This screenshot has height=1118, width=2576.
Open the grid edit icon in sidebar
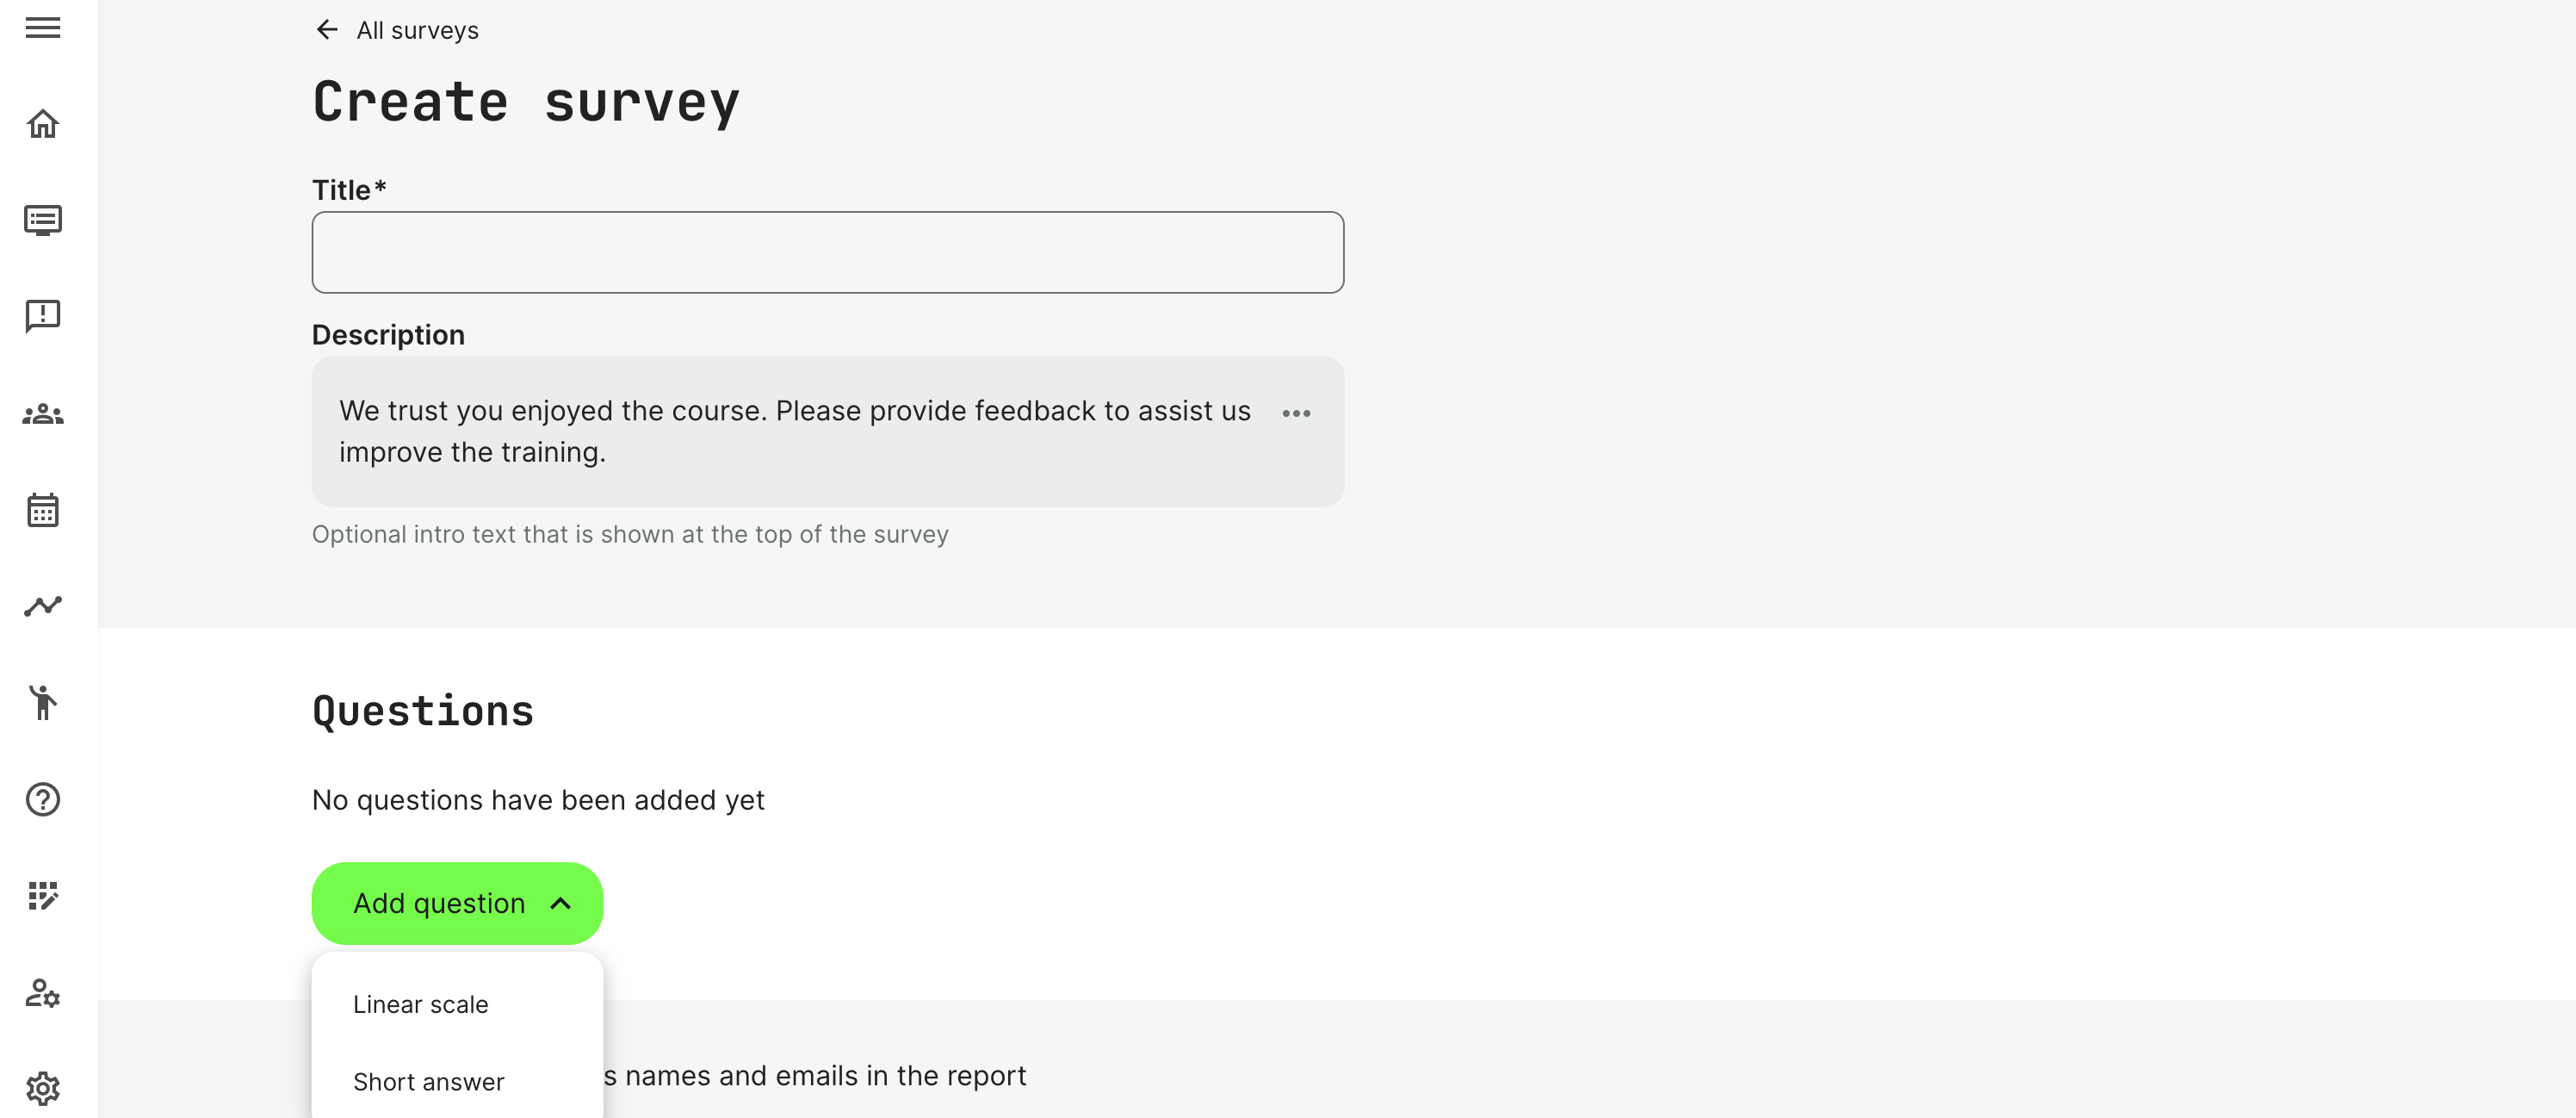tap(43, 896)
